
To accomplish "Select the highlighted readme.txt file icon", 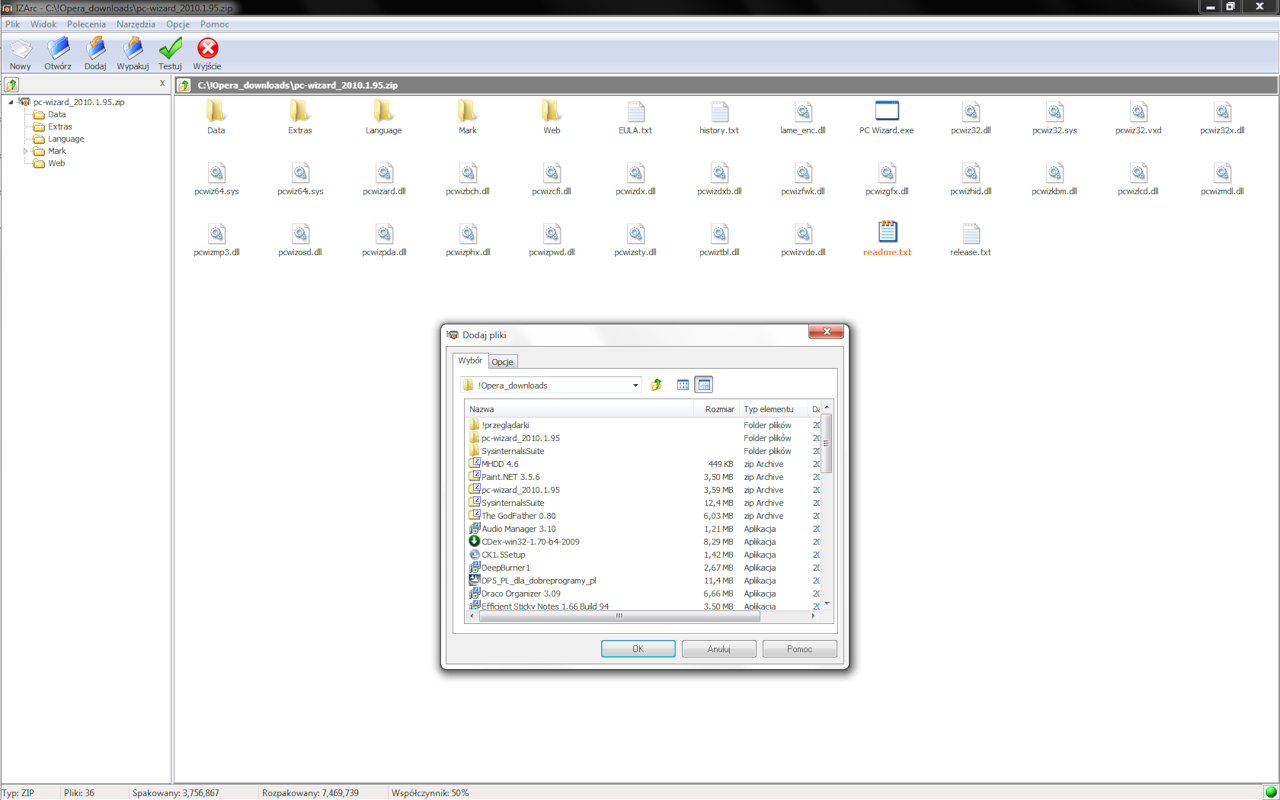I will point(887,232).
